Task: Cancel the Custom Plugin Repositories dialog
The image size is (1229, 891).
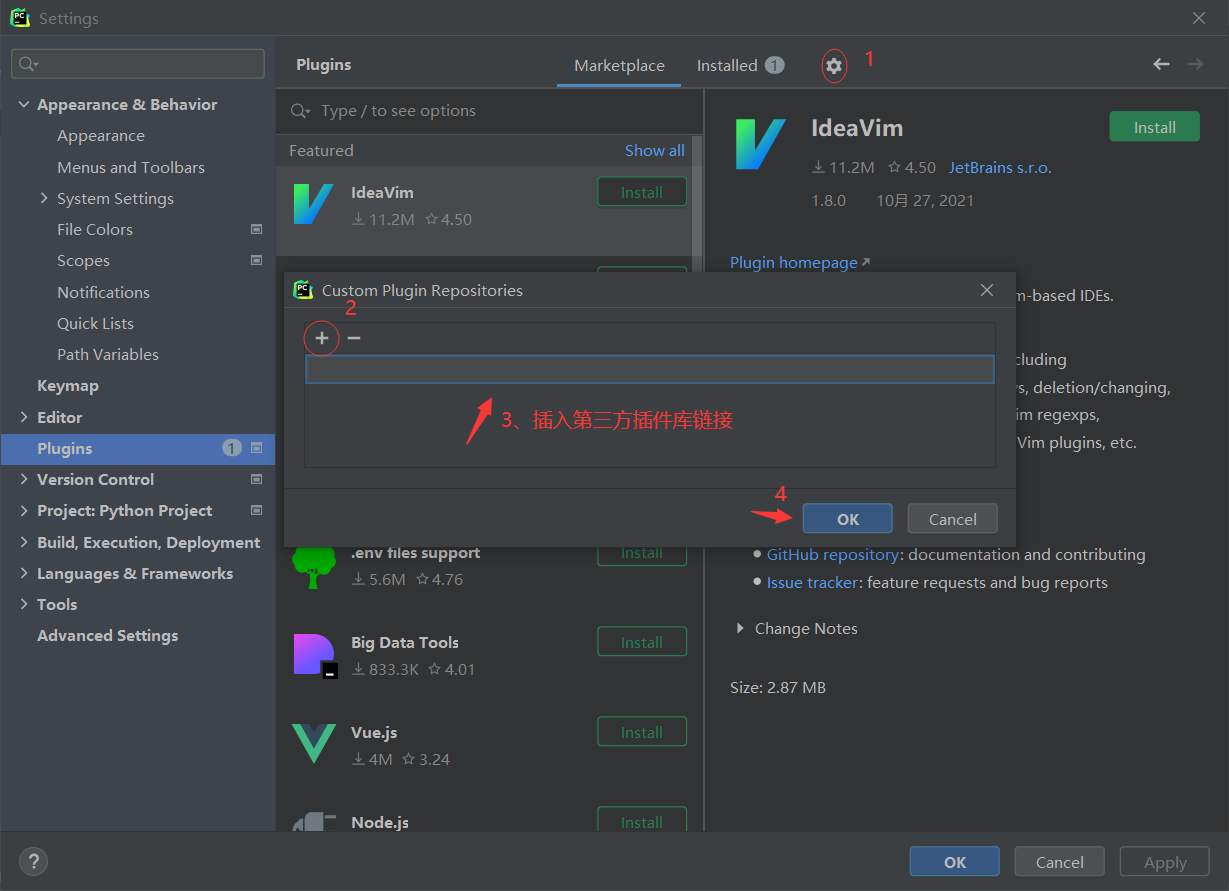Action: click(x=952, y=518)
